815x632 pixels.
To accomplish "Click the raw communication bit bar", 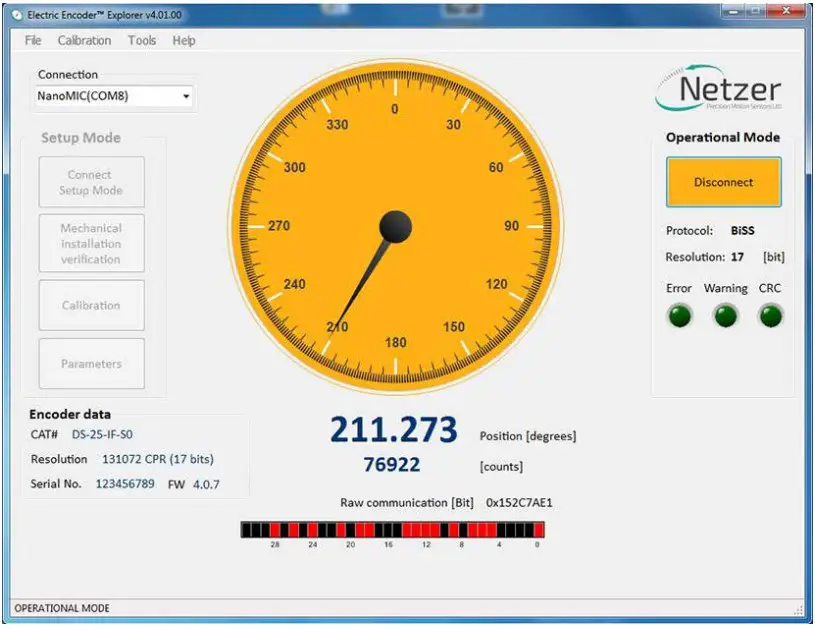I will coord(392,530).
